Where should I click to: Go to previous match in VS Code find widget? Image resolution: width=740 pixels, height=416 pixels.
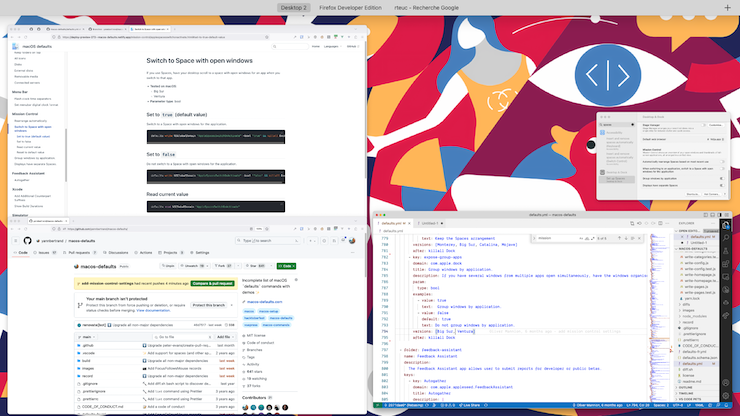(x=620, y=238)
